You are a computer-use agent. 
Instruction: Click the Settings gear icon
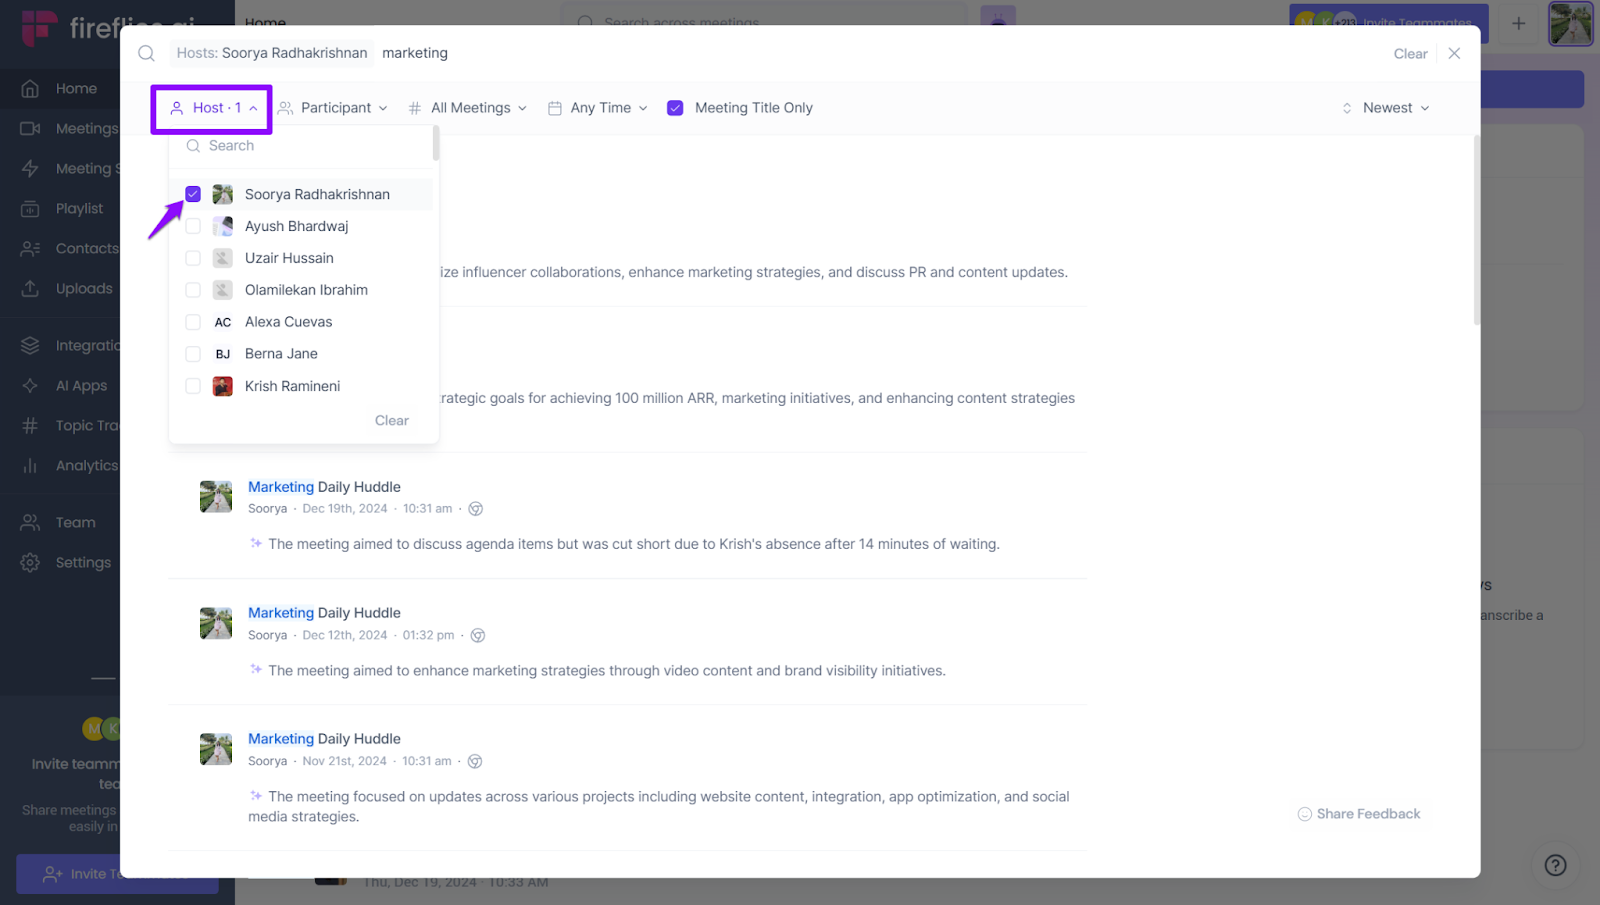(x=30, y=563)
